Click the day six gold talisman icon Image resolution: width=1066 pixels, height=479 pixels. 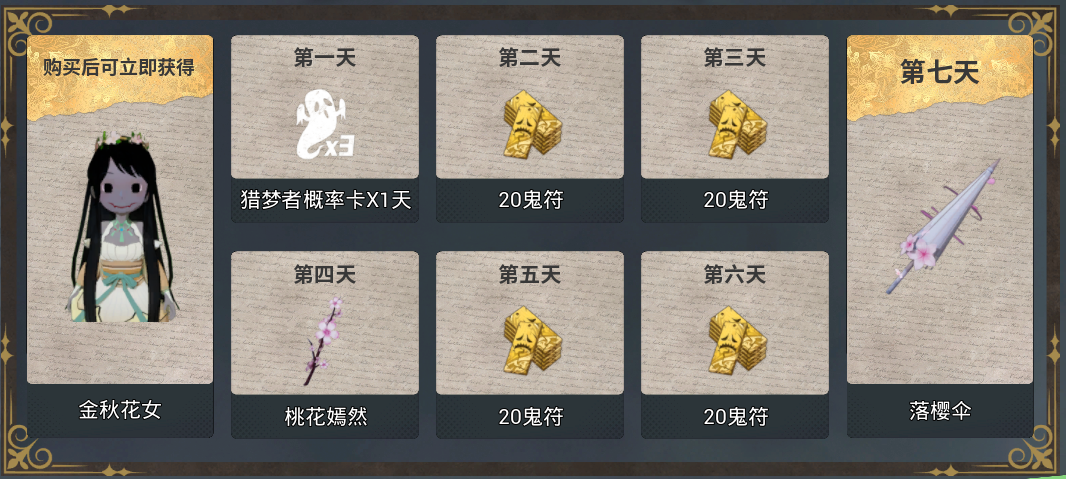(738, 340)
